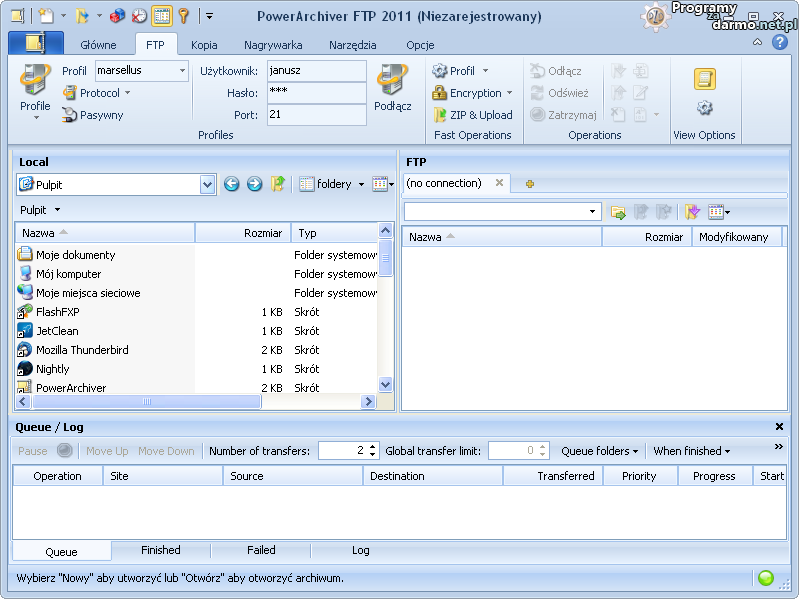Click the Pasywny mode icon
The width and height of the screenshot is (799, 599).
point(70,115)
